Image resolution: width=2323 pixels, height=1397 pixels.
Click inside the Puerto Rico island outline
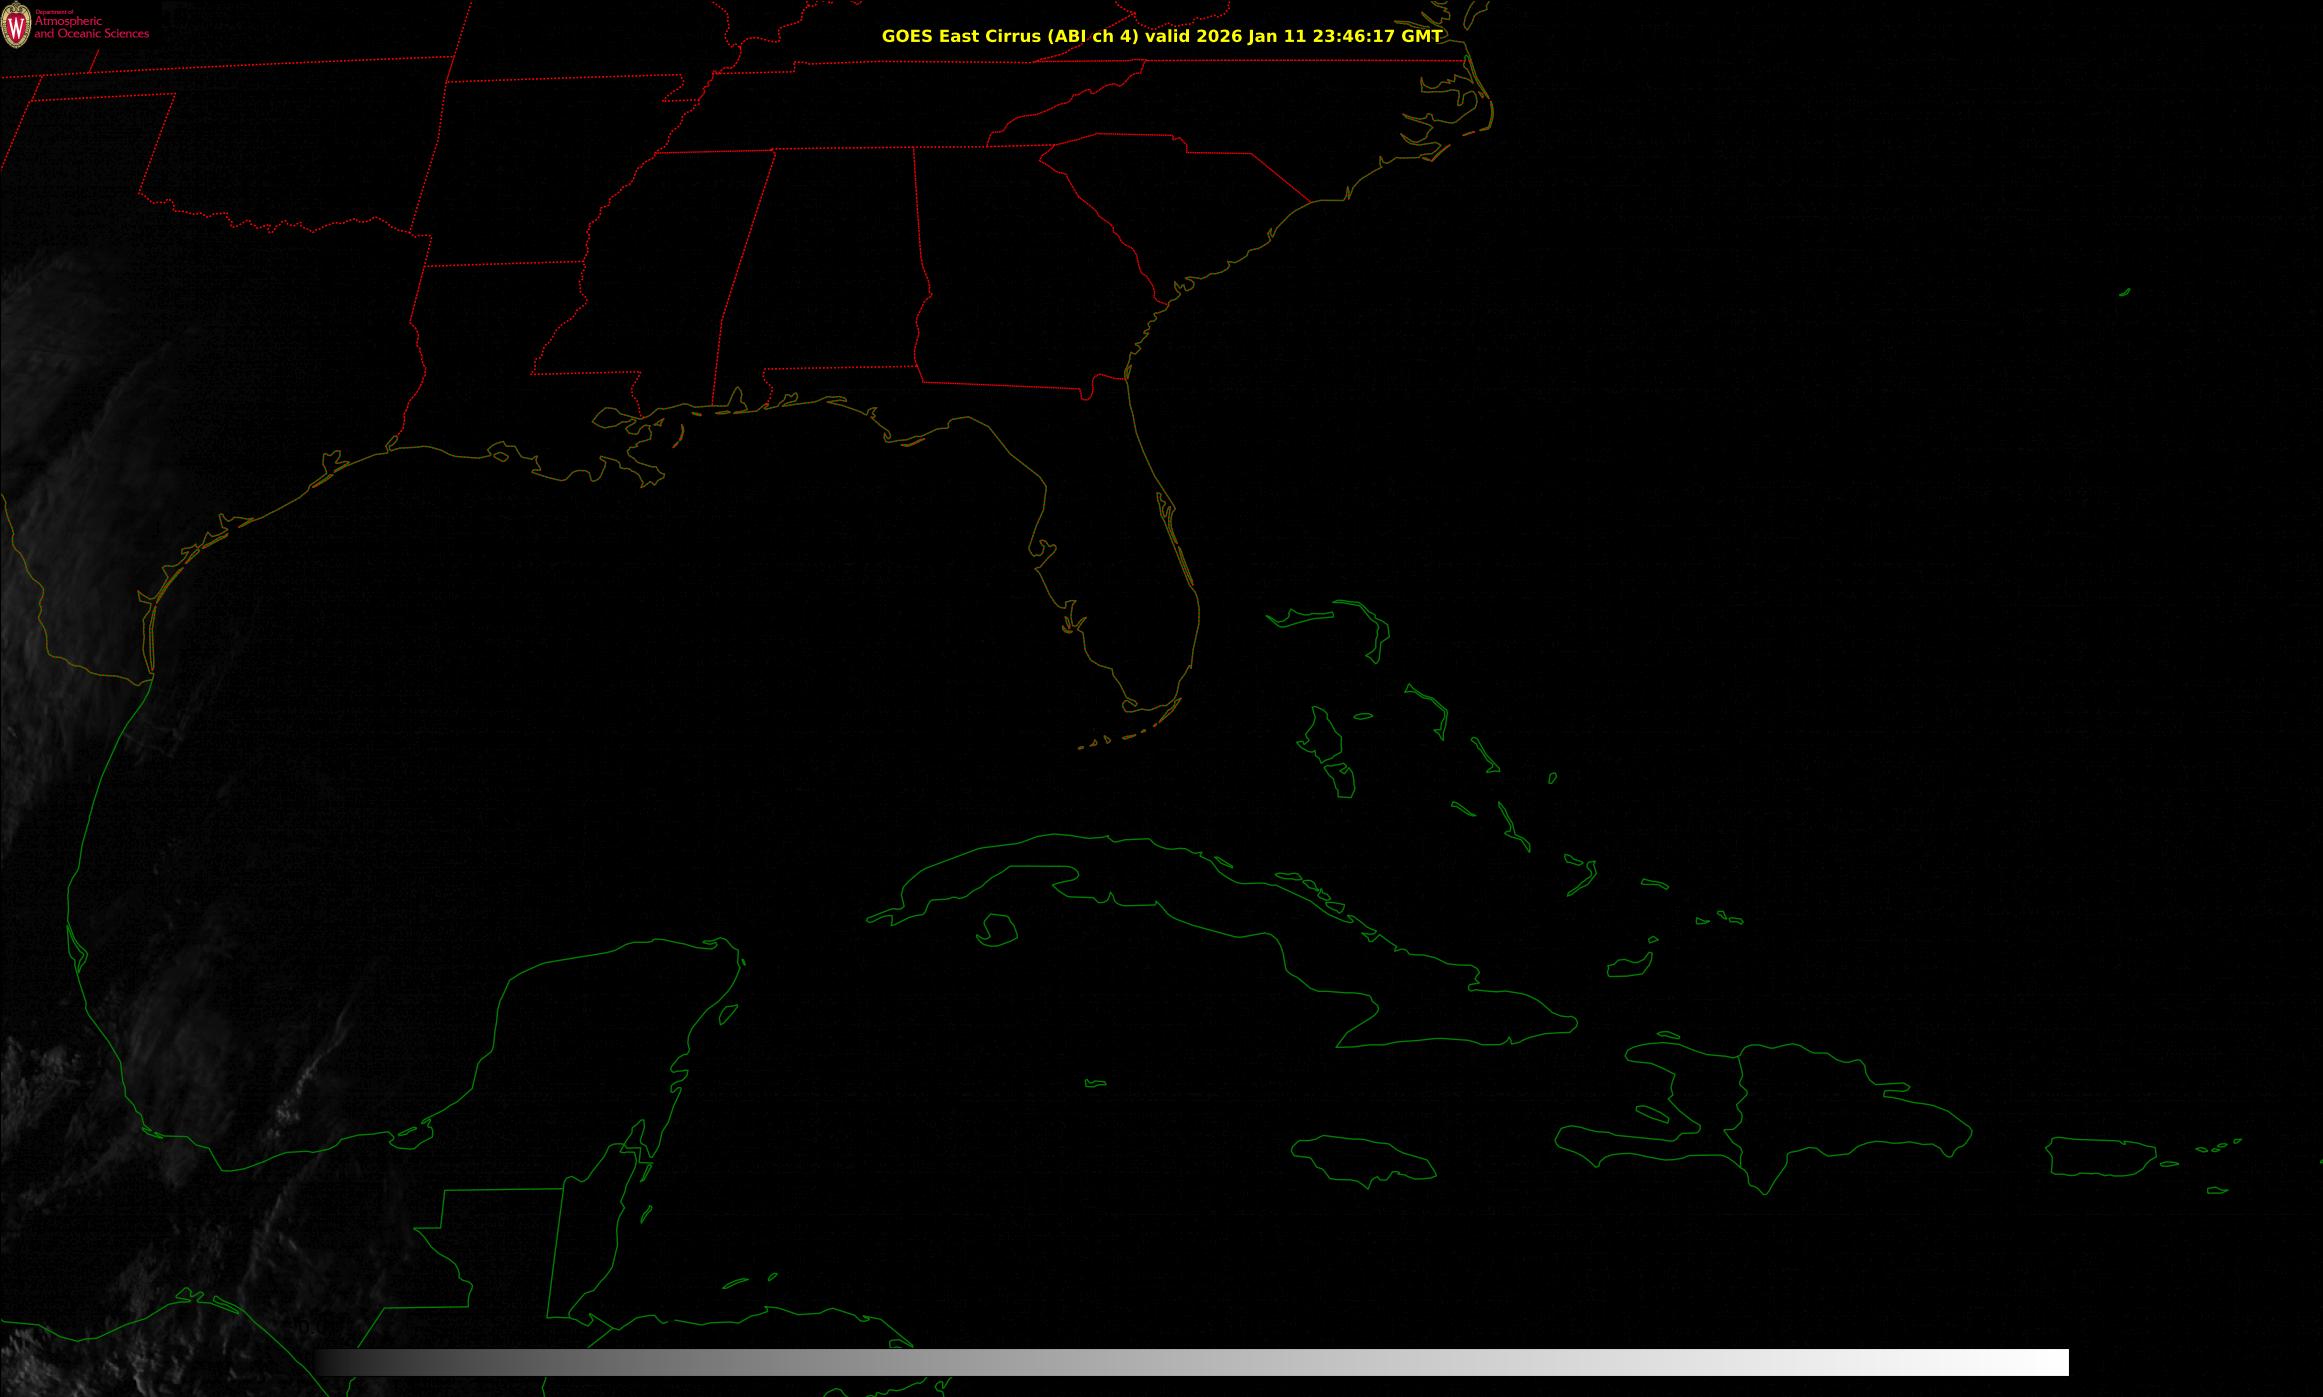[x=2100, y=1156]
